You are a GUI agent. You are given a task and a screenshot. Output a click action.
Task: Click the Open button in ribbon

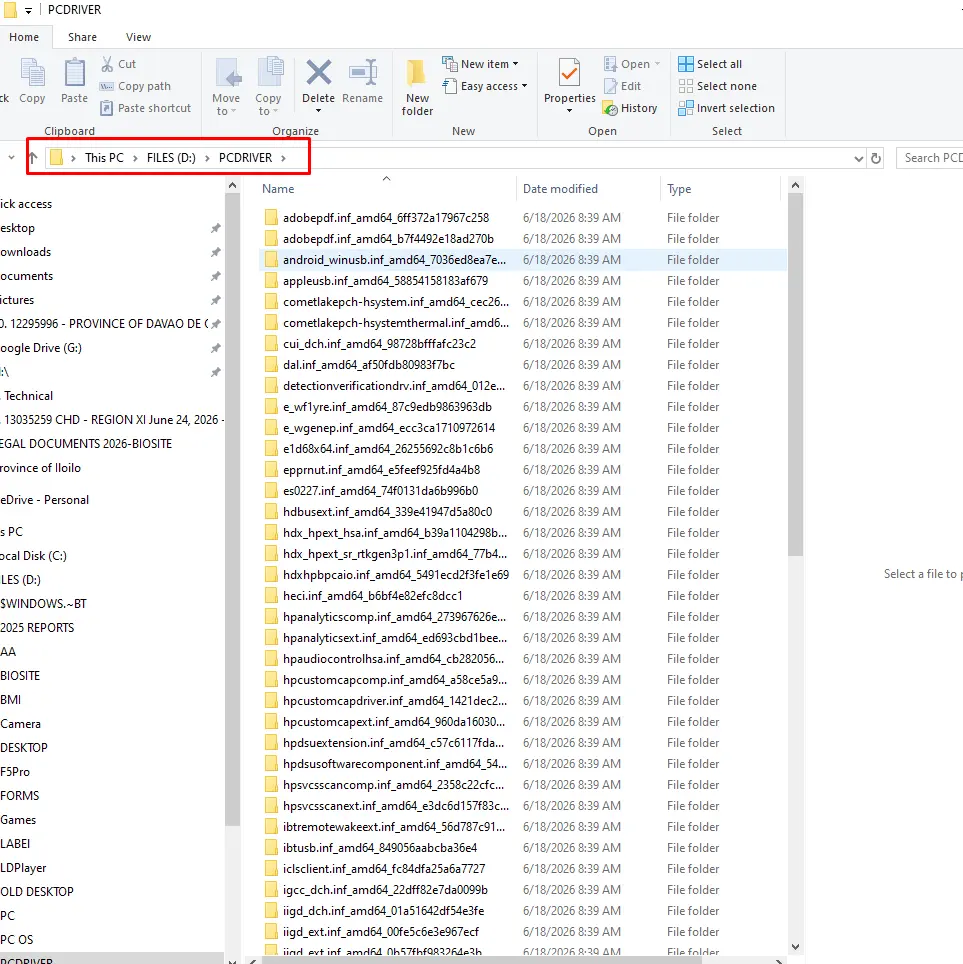click(x=632, y=64)
